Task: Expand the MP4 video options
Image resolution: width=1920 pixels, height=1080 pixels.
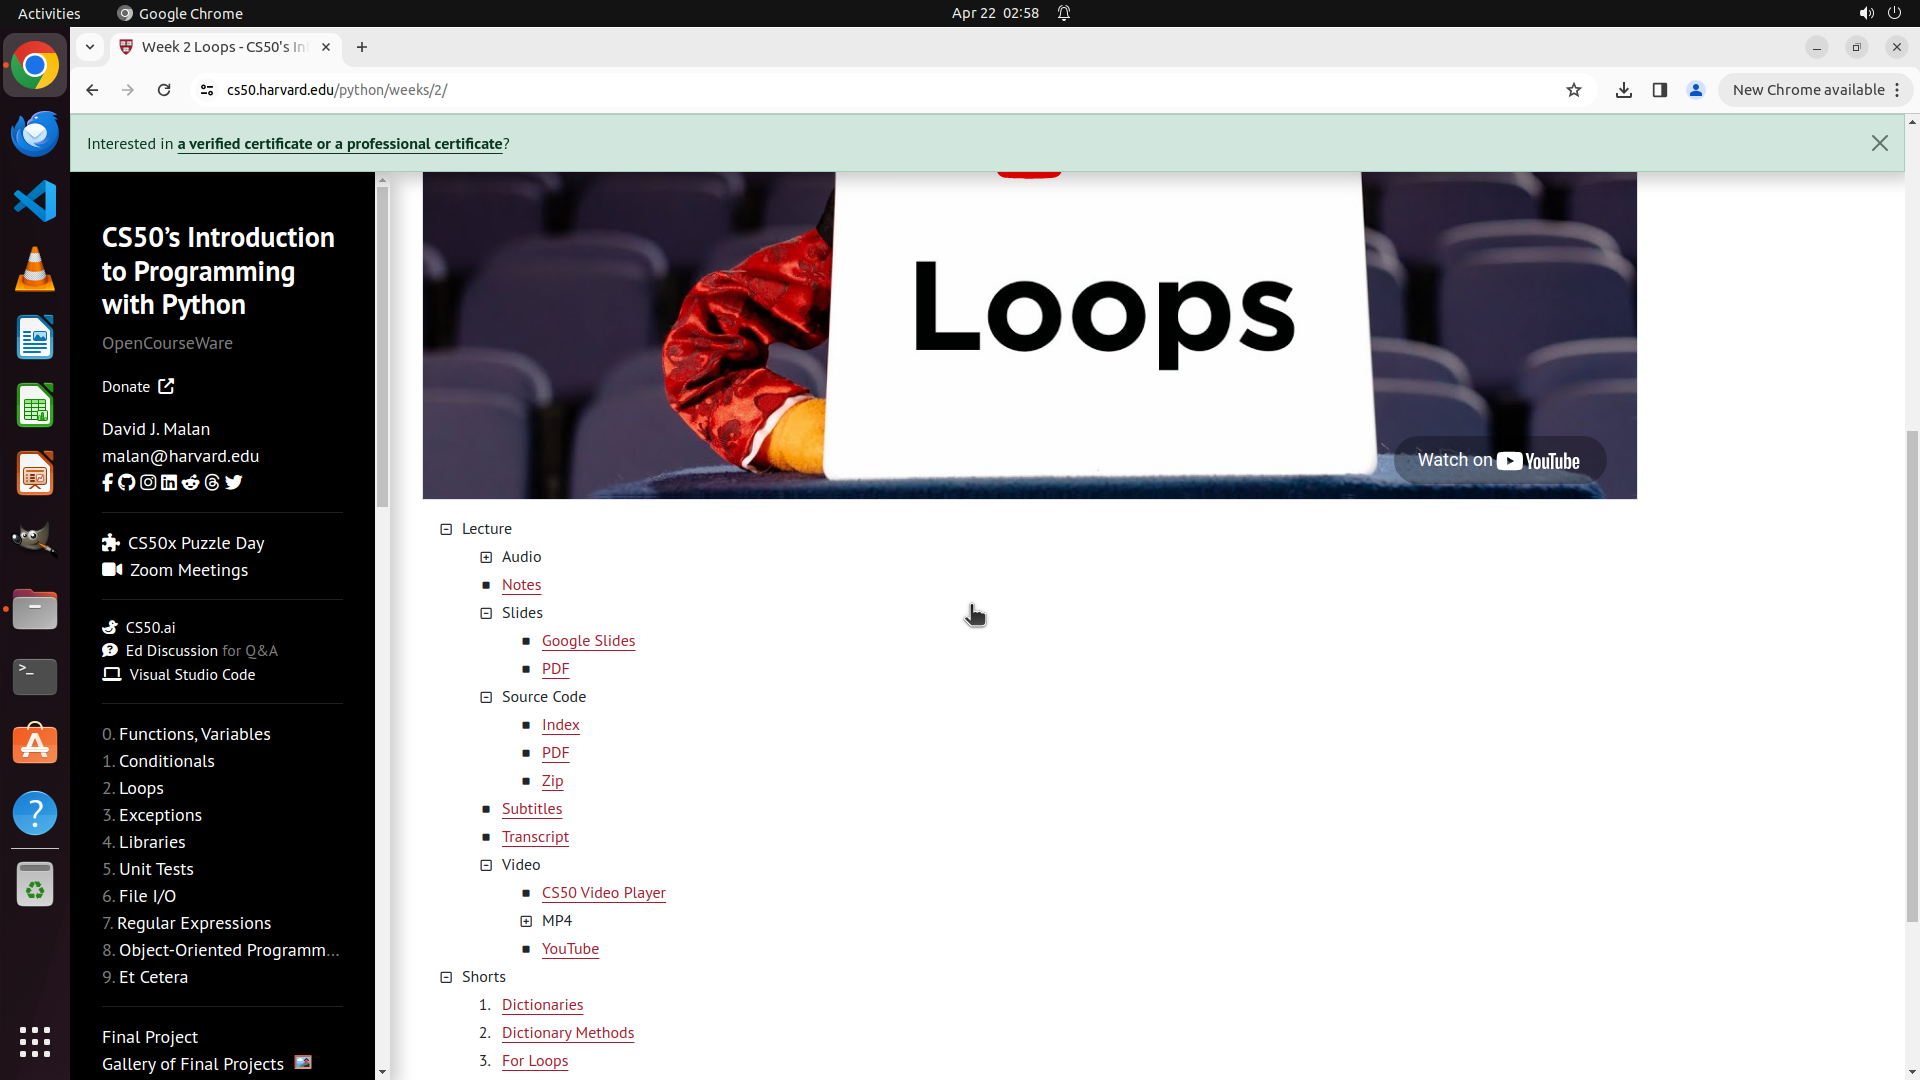Action: point(526,921)
